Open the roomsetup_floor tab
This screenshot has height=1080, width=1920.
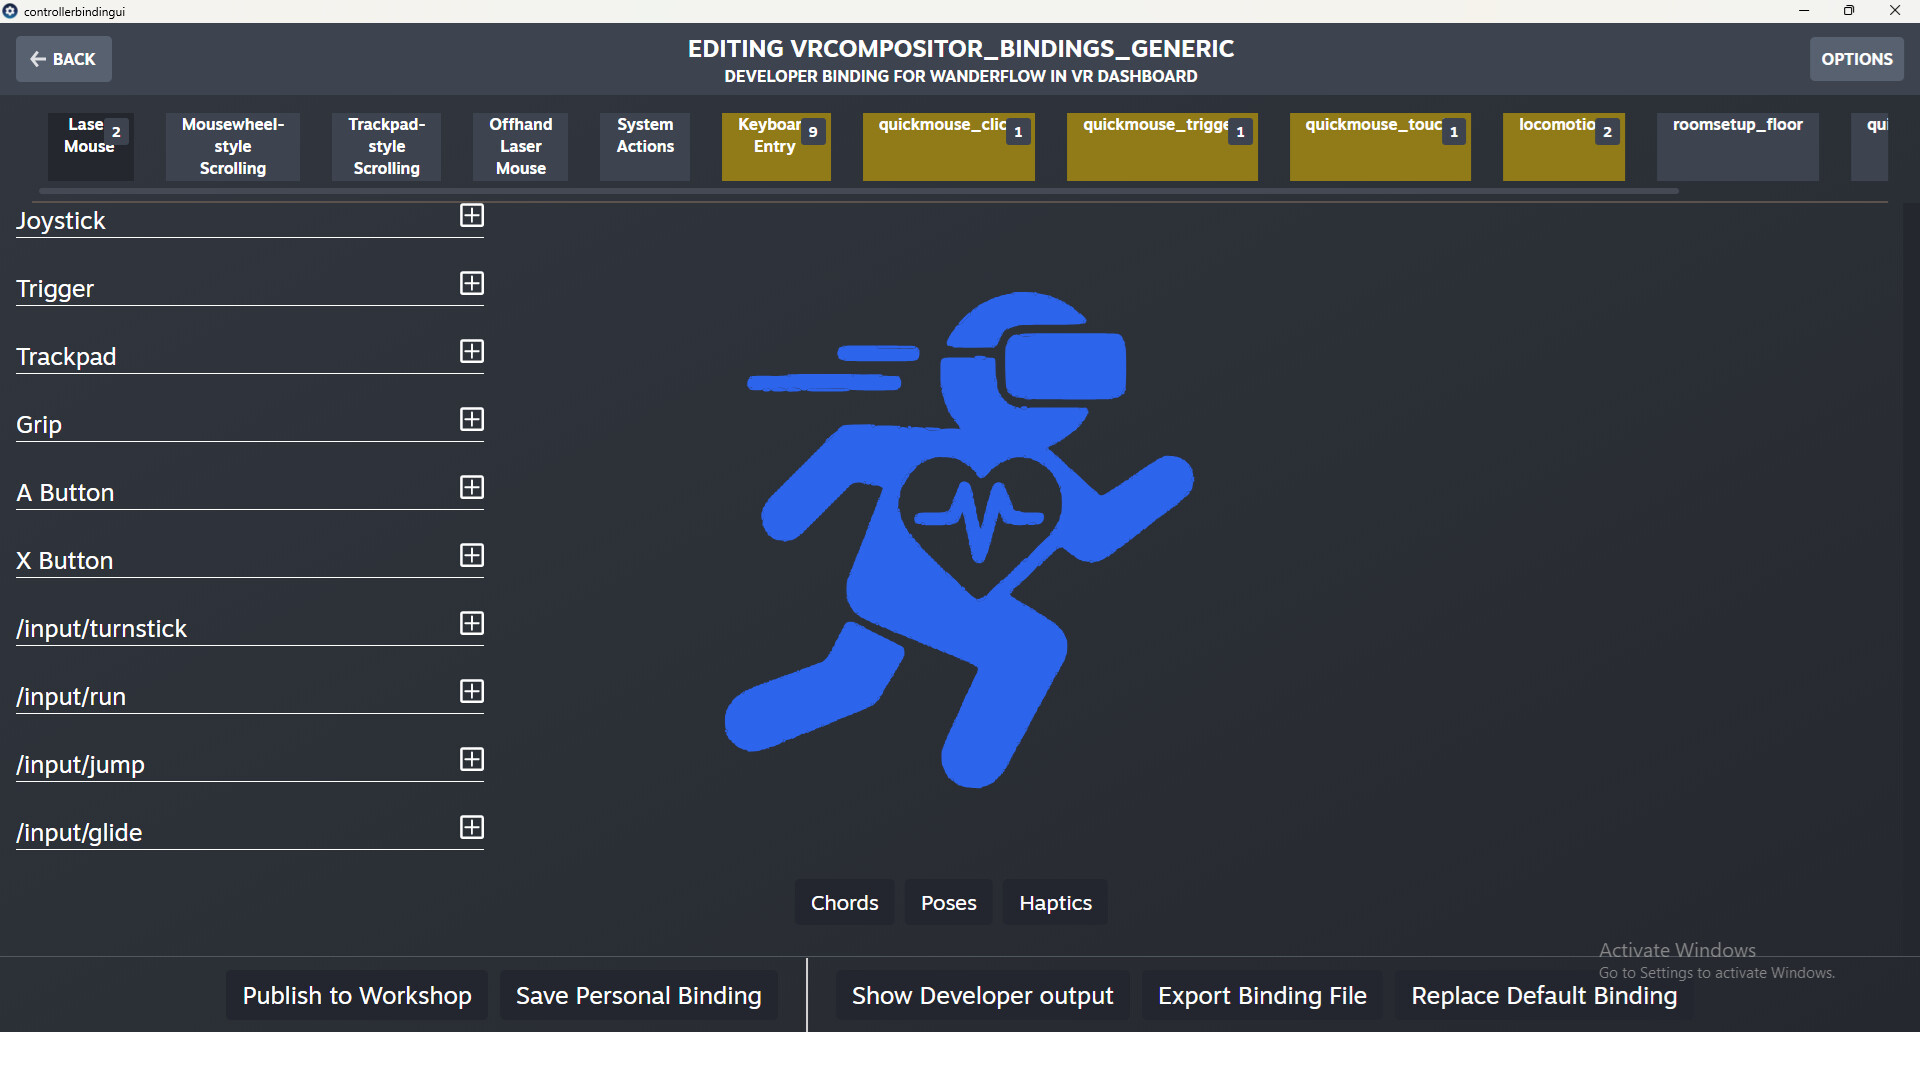coord(1737,146)
